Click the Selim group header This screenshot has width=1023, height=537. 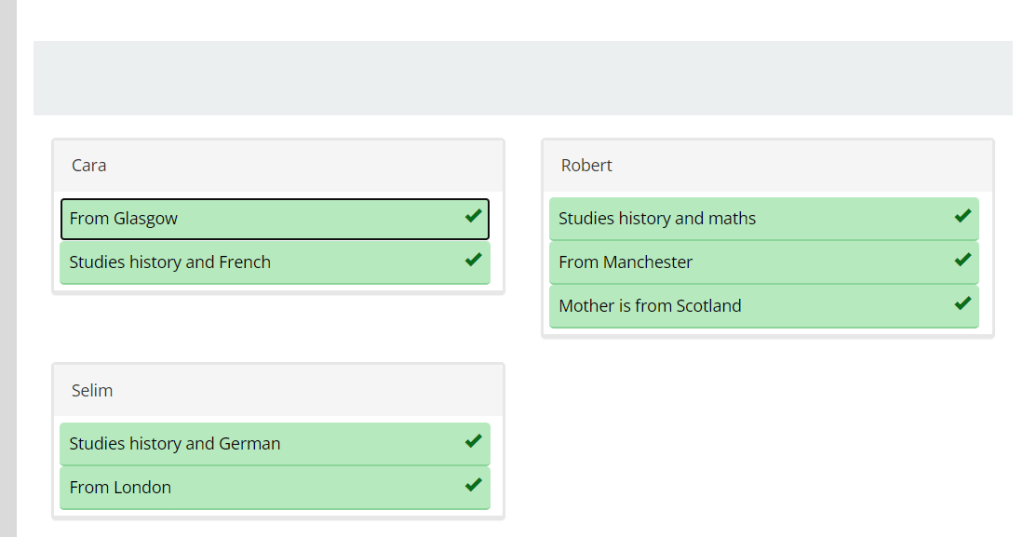[x=278, y=391]
